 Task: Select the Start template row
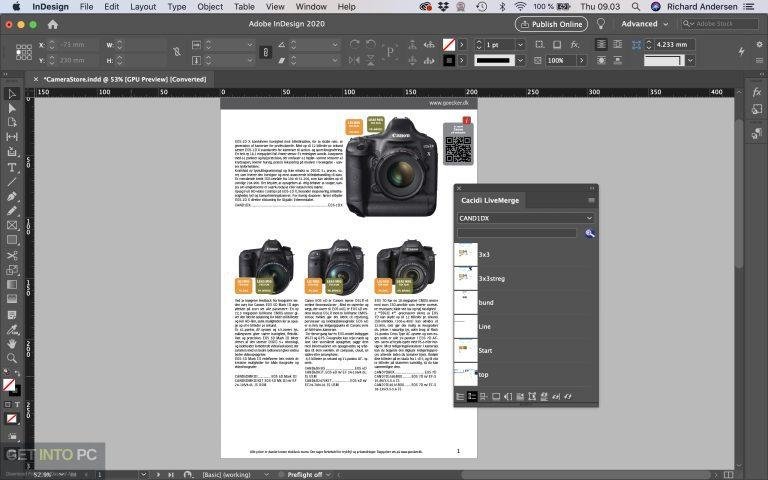(526, 350)
